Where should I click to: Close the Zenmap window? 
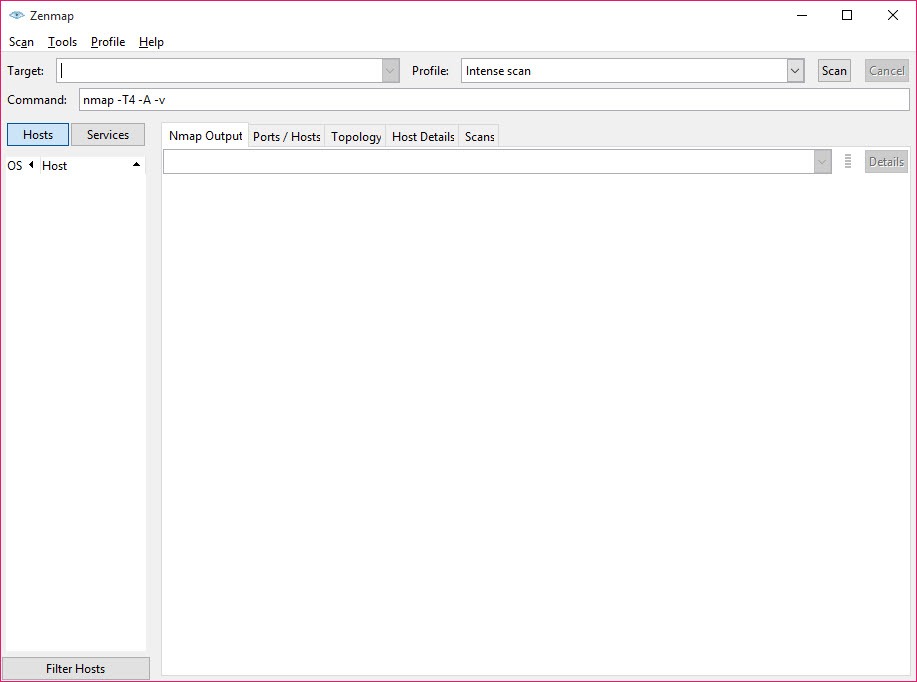pyautogui.click(x=892, y=15)
